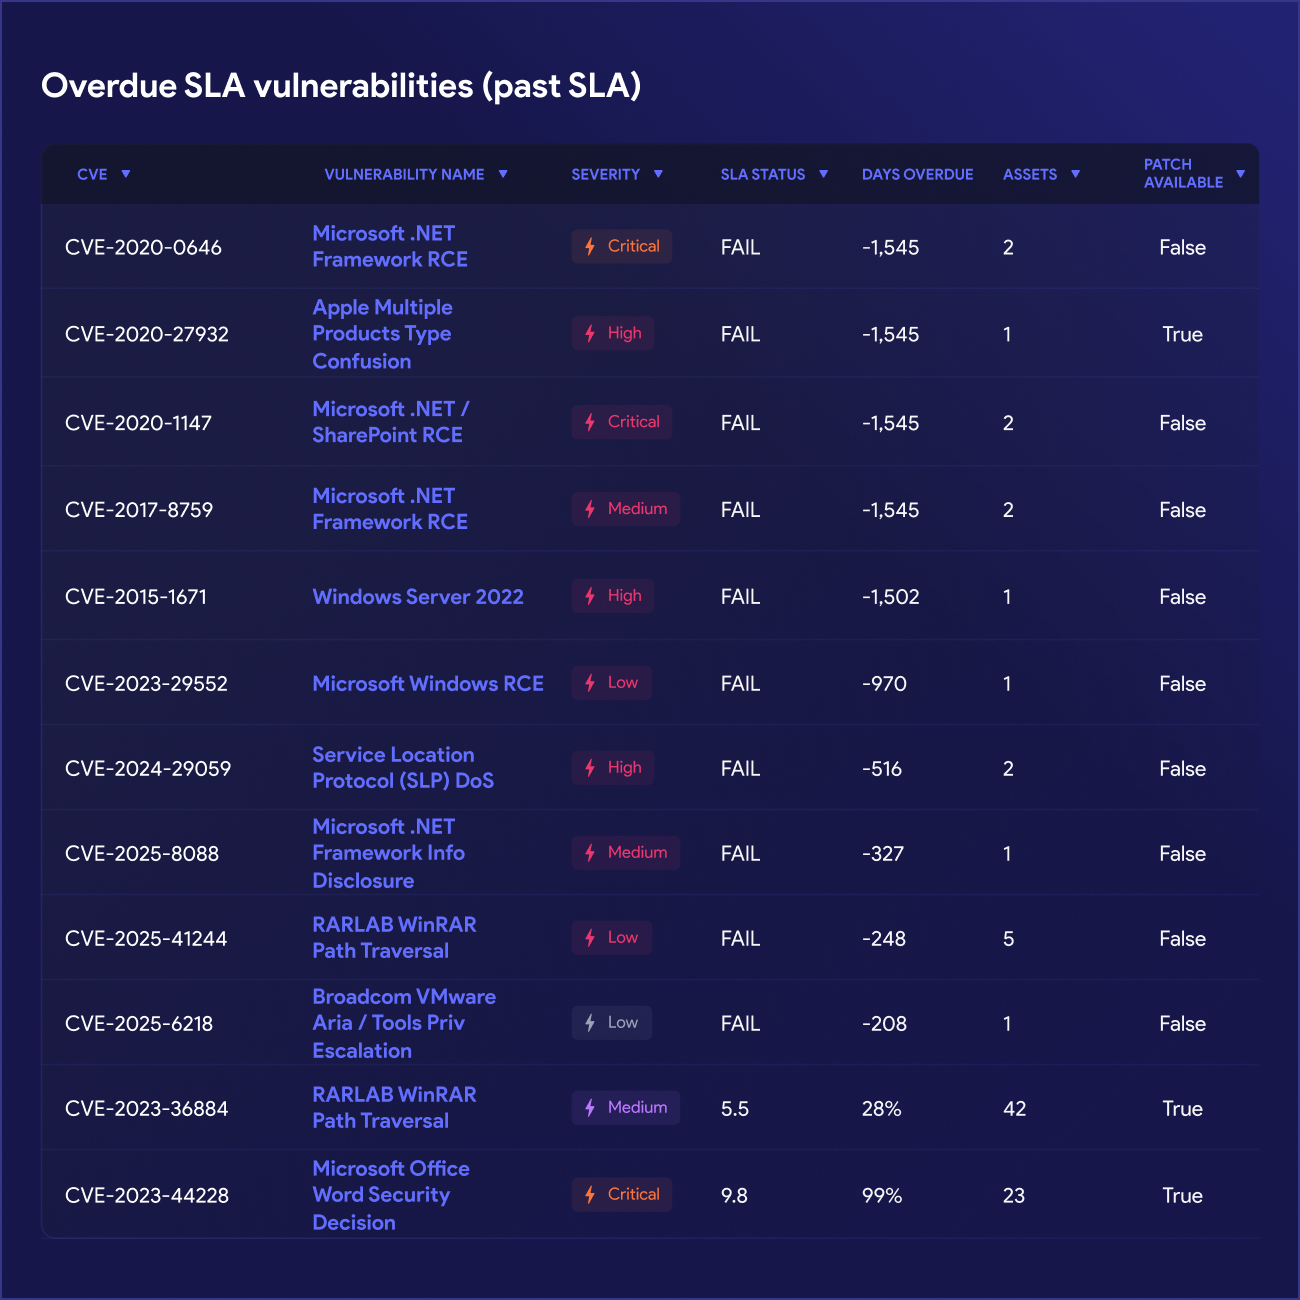Image resolution: width=1300 pixels, height=1300 pixels.
Task: Open Microsoft Office Word Security Decision link
Action: pos(391,1196)
